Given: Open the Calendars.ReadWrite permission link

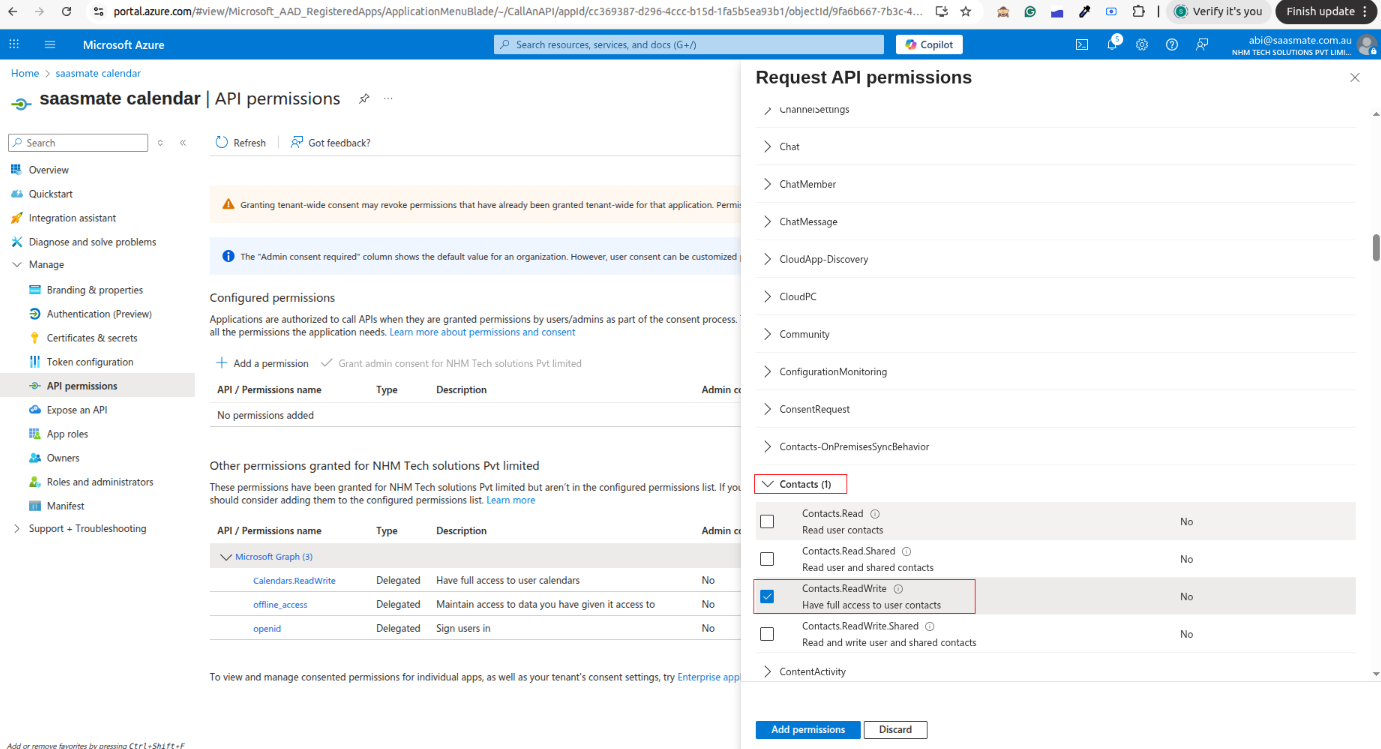Looking at the screenshot, I should coord(294,581).
